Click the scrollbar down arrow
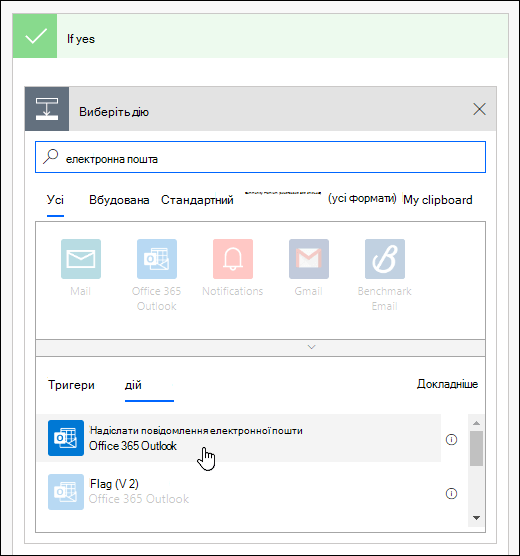520x556 pixels. click(476, 518)
